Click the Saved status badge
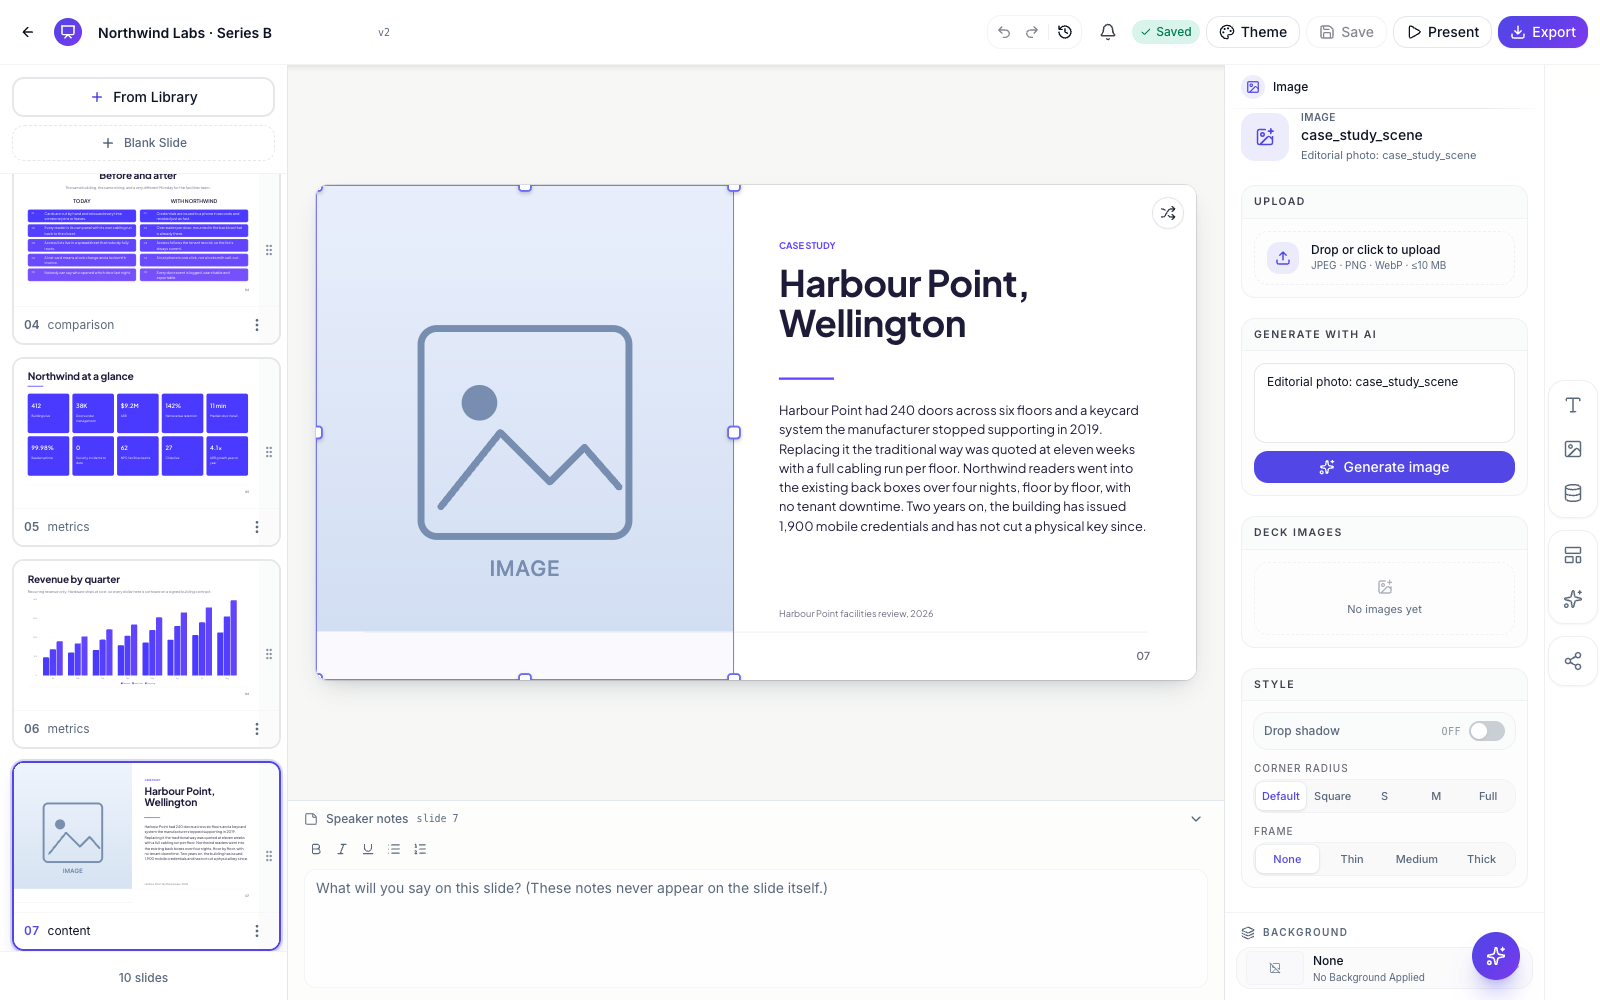This screenshot has width=1600, height=1000. pyautogui.click(x=1166, y=32)
